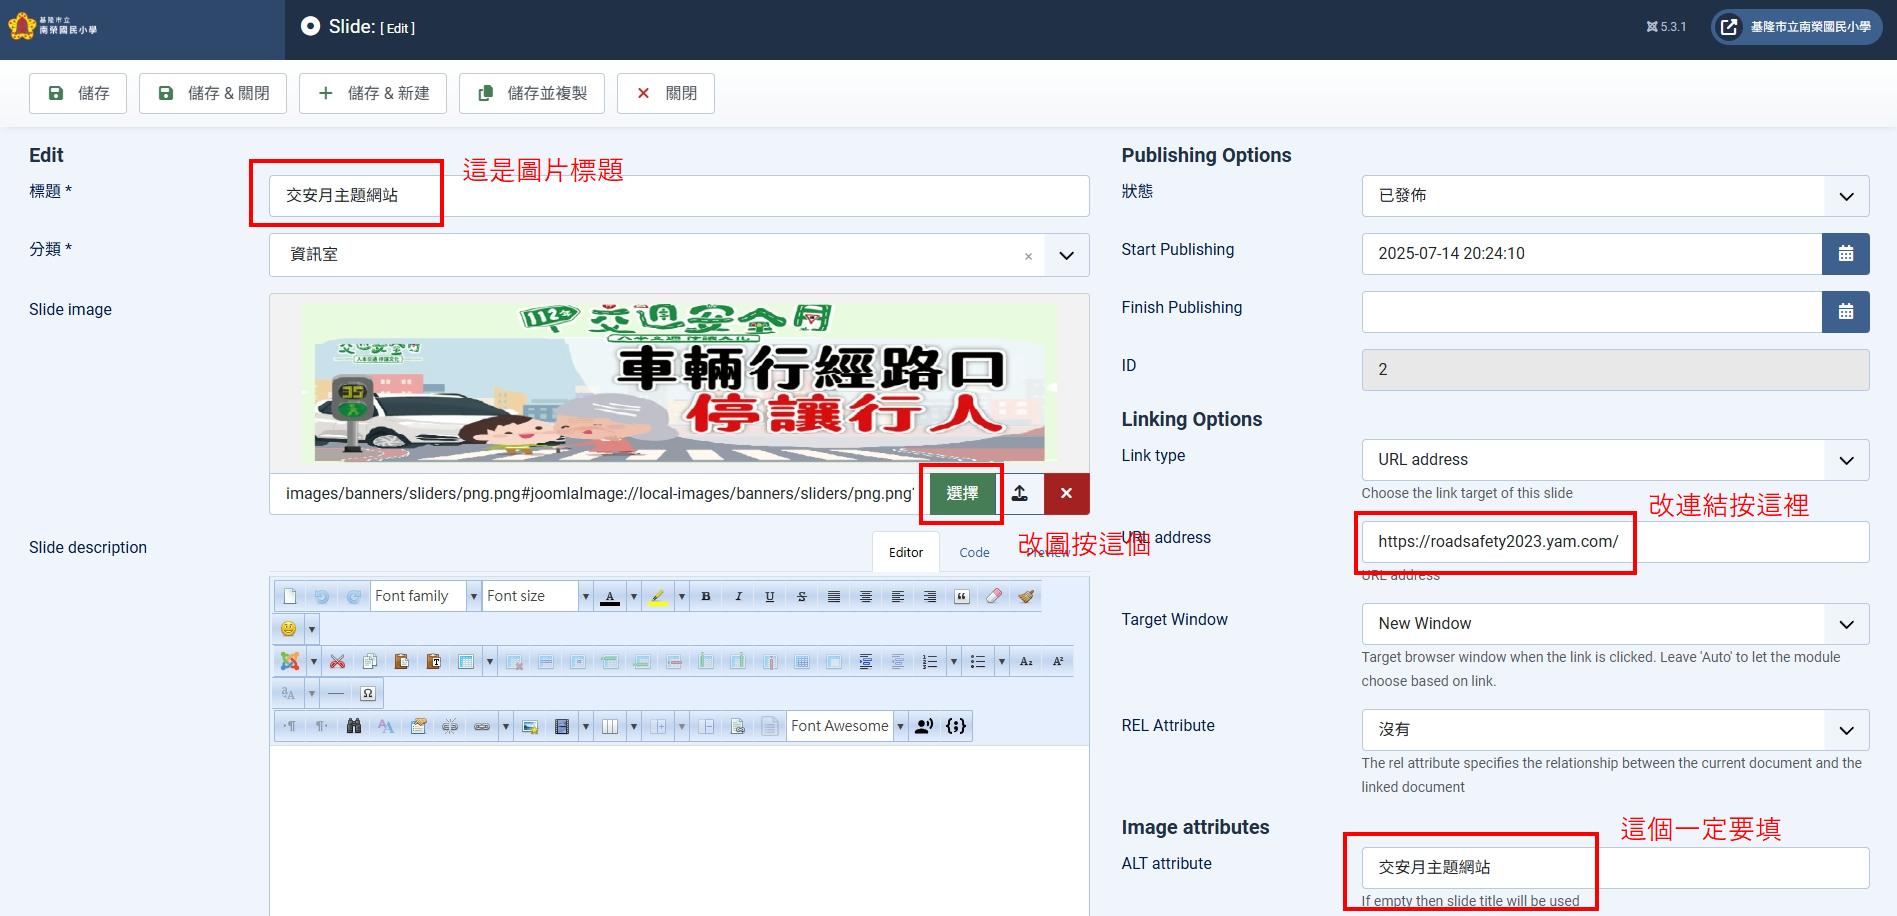The height and width of the screenshot is (916, 1897).
Task: Click the eraser Remove Format icon
Action: 994,596
